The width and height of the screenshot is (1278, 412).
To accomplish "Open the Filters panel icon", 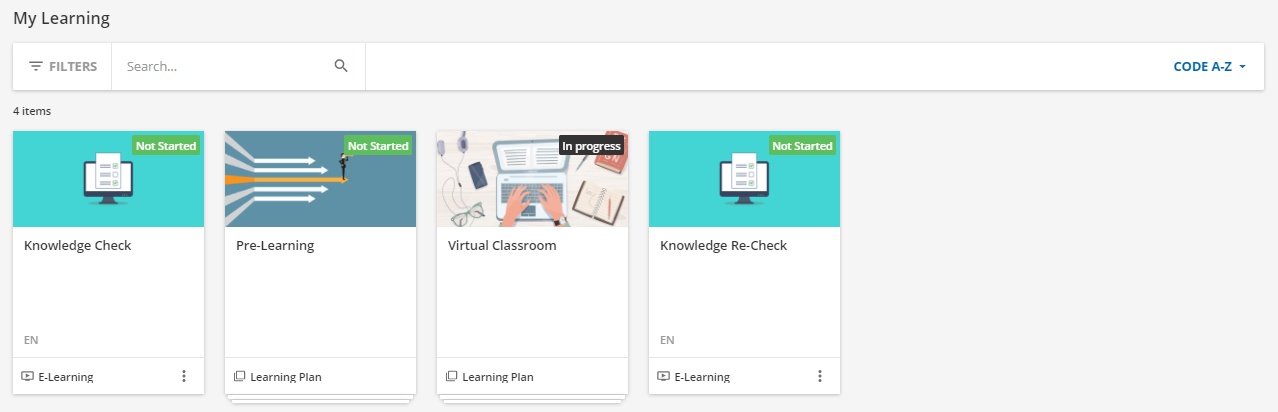I will 36,66.
